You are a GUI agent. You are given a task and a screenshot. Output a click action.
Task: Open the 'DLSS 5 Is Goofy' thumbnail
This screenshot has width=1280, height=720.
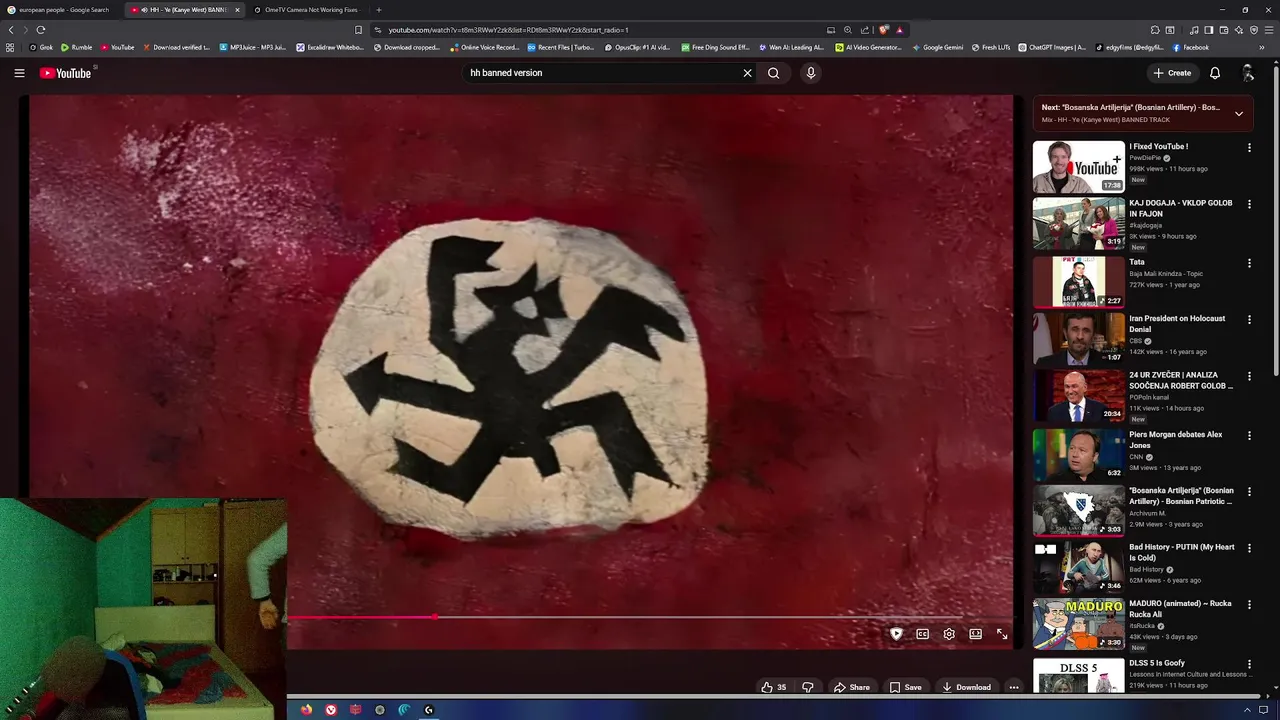coord(1078,675)
